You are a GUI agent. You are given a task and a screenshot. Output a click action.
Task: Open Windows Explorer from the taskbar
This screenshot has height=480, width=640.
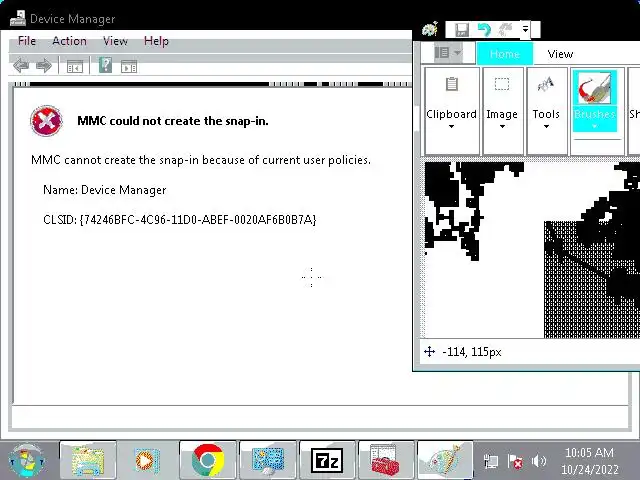(x=88, y=460)
